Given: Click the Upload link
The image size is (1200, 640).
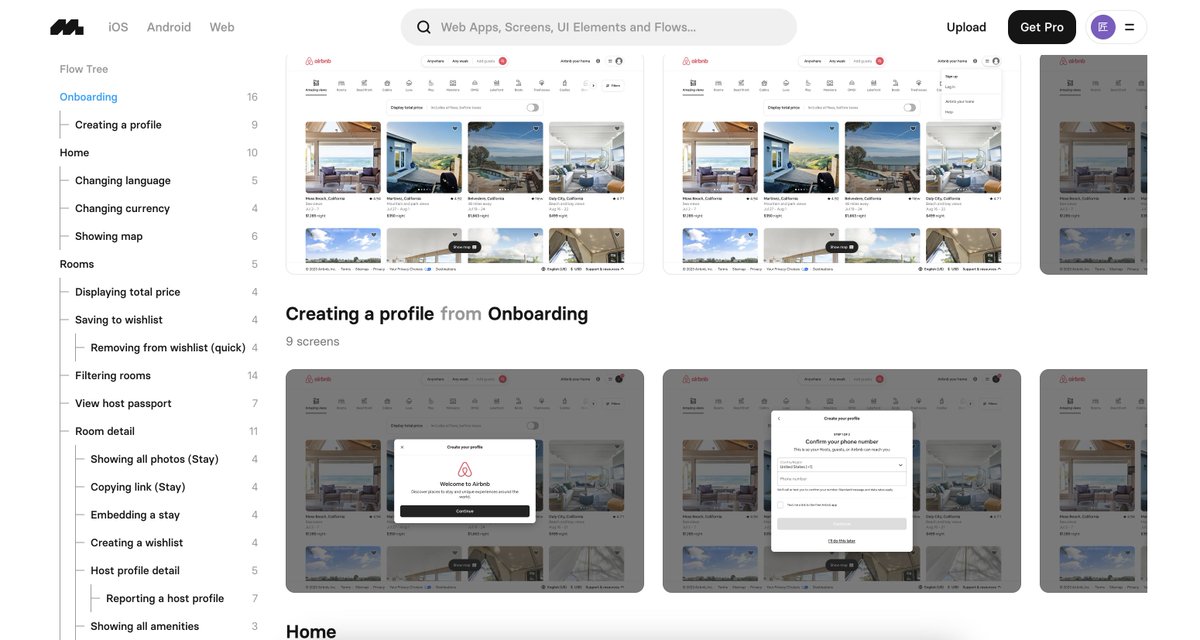Looking at the screenshot, I should pos(966,27).
